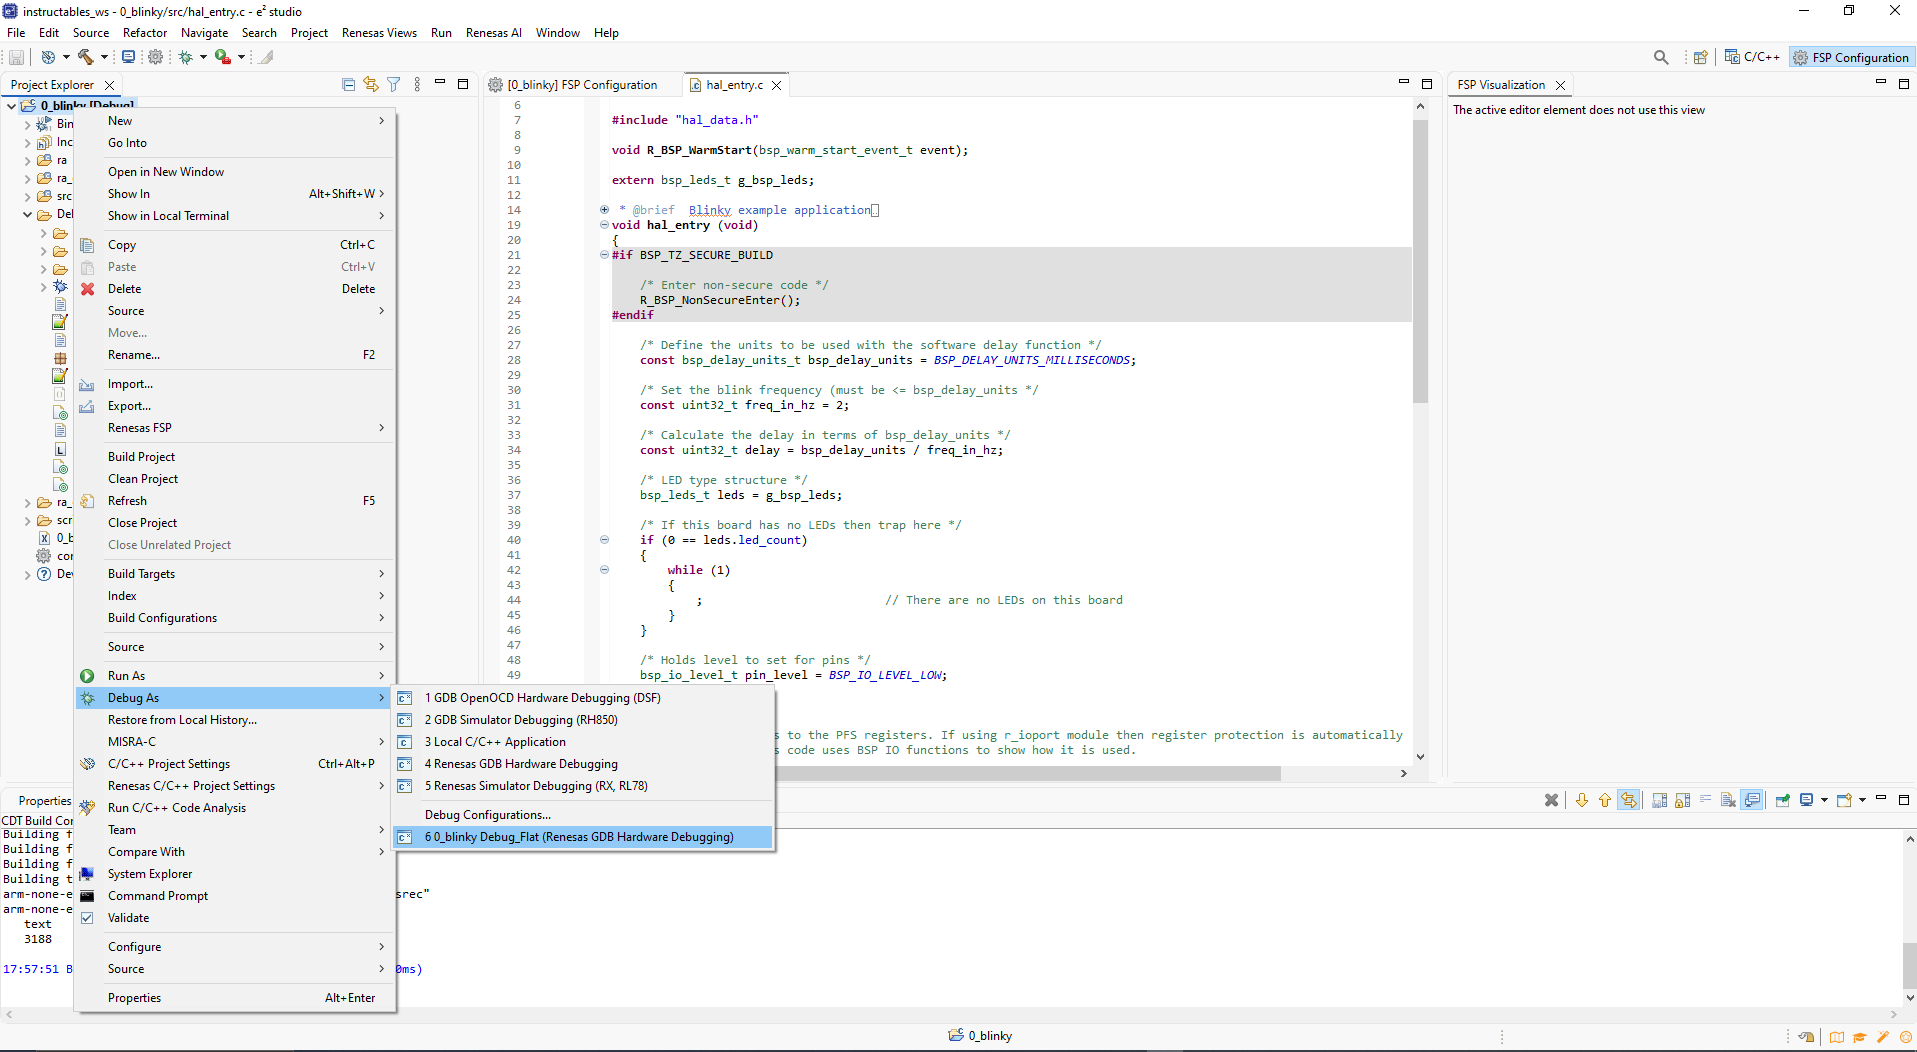The height and width of the screenshot is (1052, 1917).
Task: Toggle show console when output changes icon
Action: 1752,800
